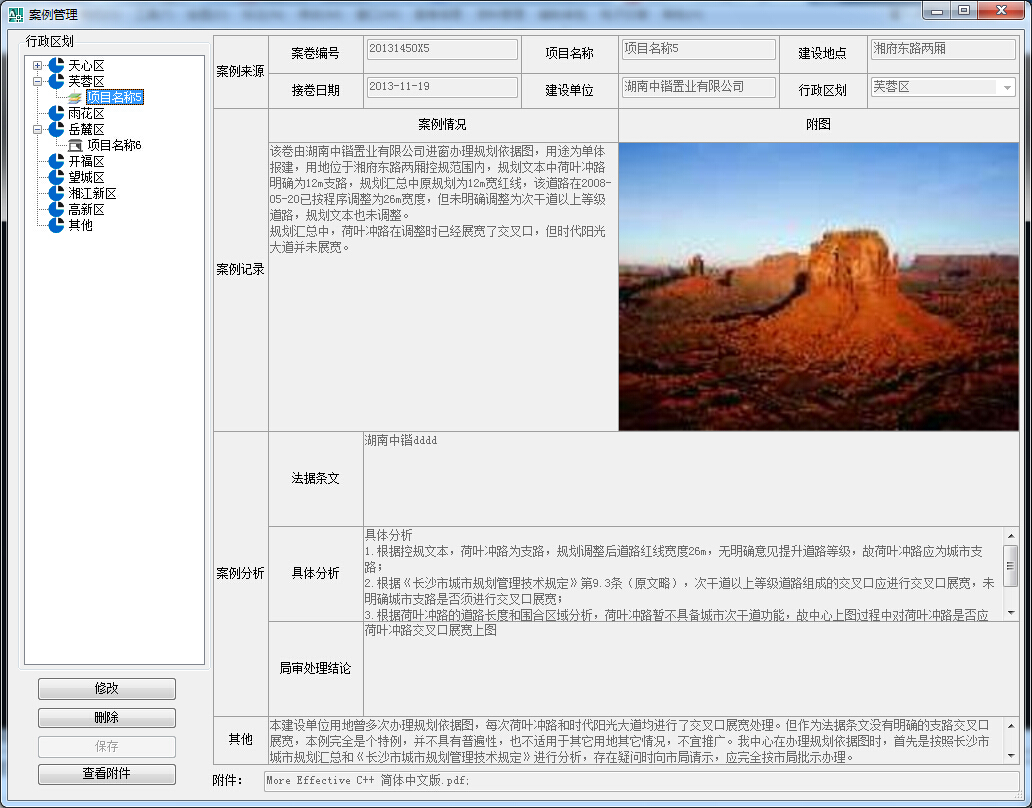Click the 其他 section scroll up arrow

coord(1010,725)
